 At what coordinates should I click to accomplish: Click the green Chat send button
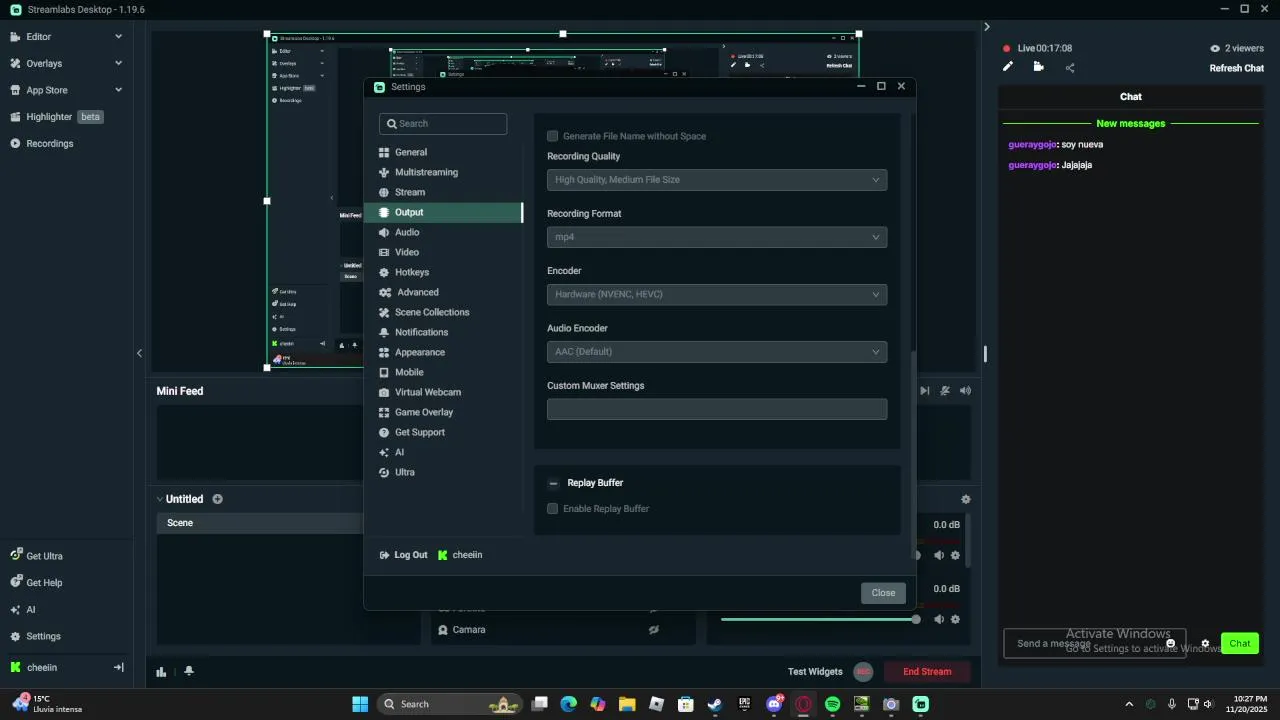[1239, 643]
